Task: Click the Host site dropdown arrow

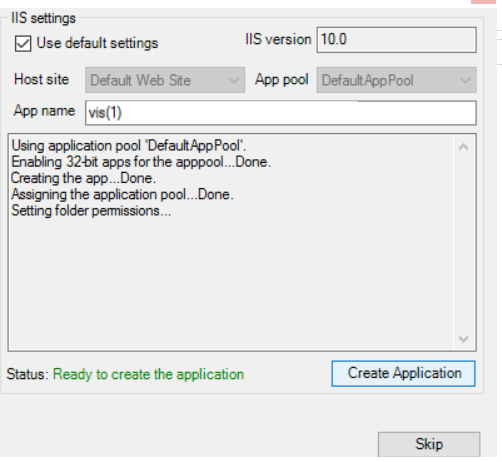Action: [x=234, y=80]
